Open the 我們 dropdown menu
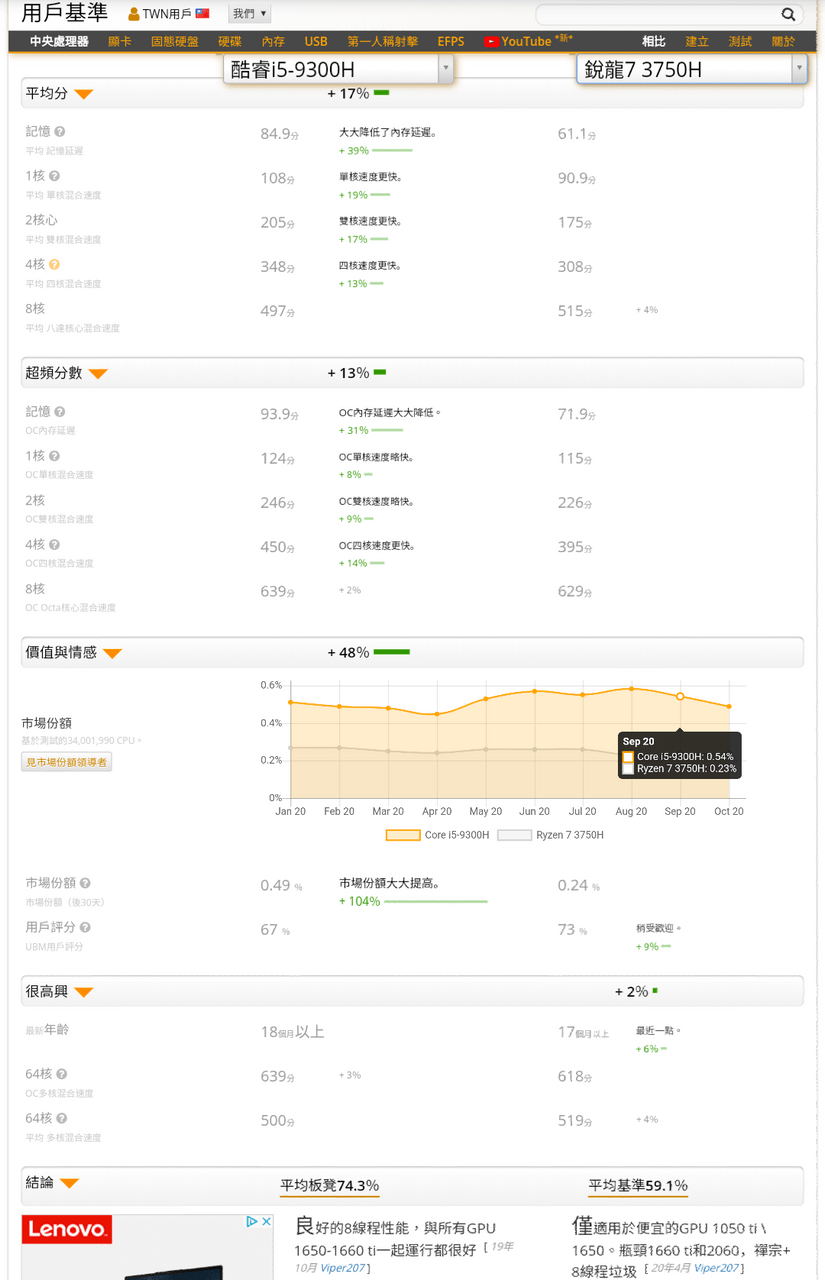The image size is (825, 1280). [x=249, y=14]
